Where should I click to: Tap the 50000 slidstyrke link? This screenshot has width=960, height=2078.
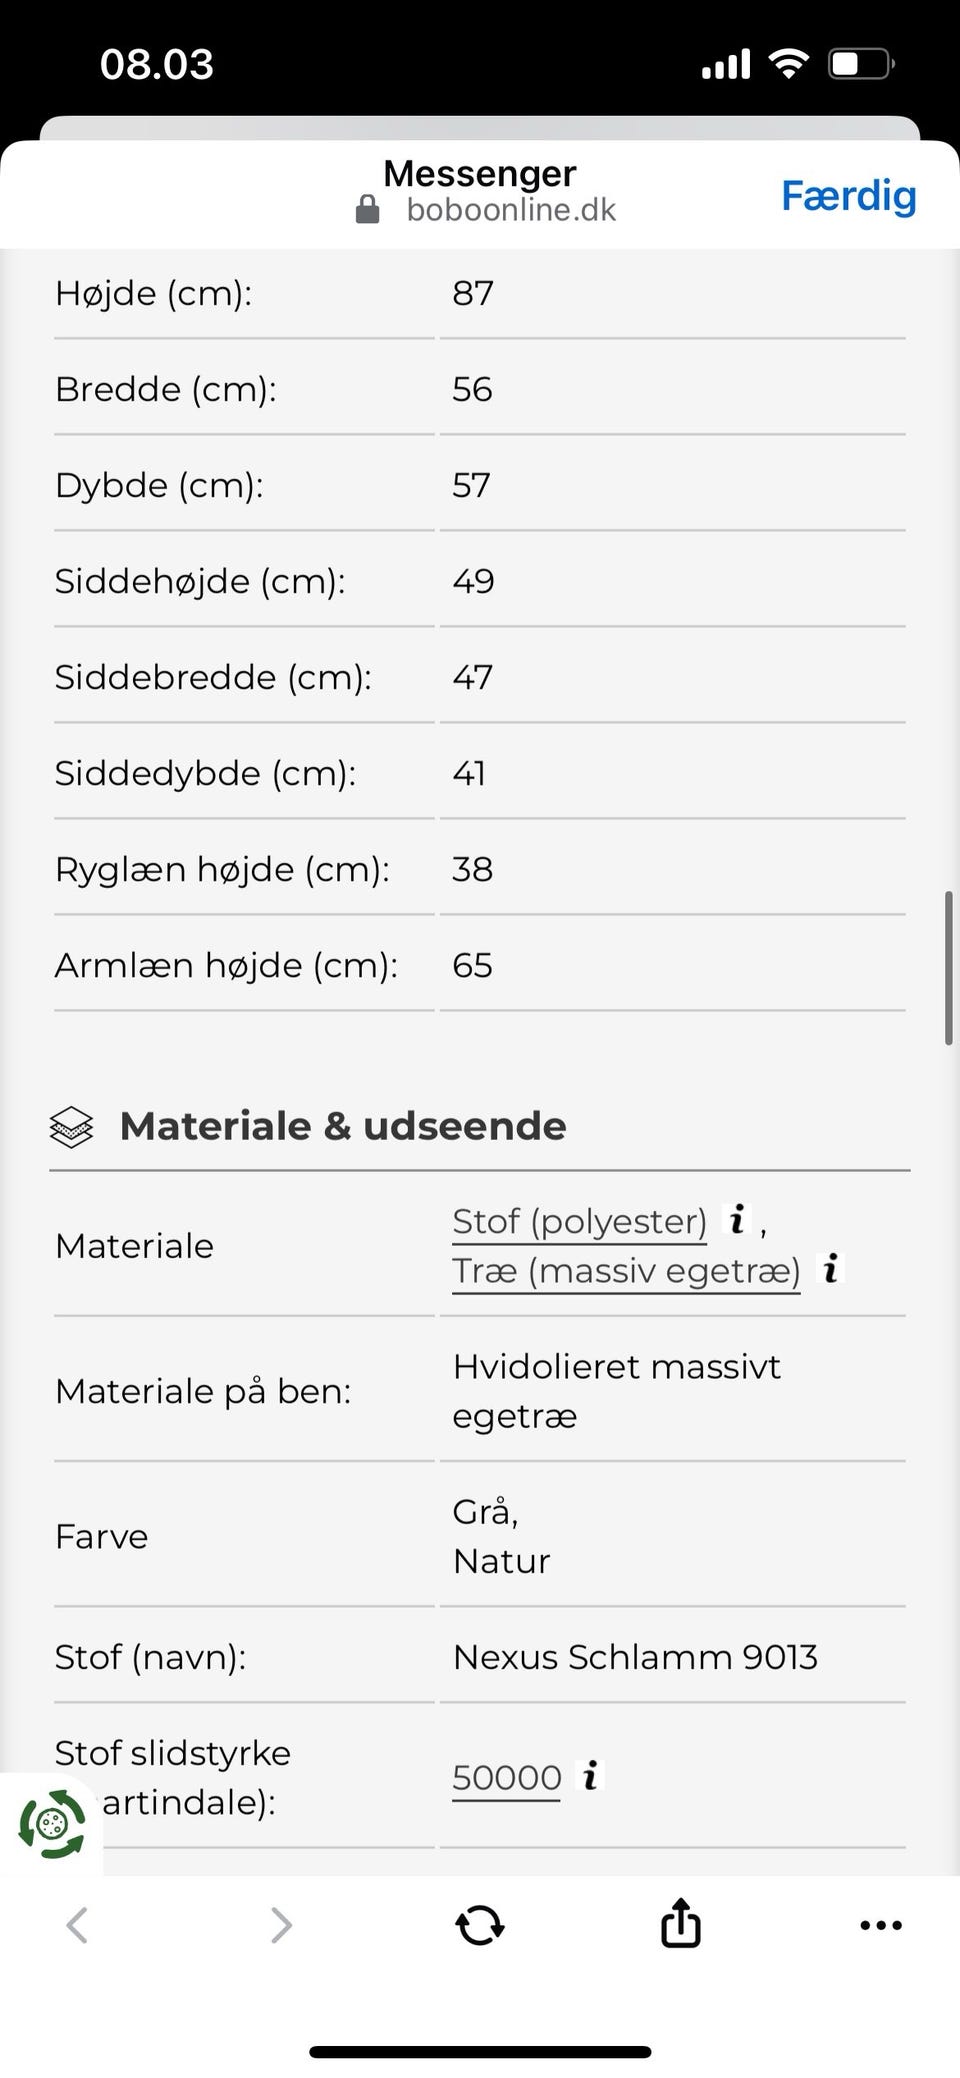[x=506, y=1778]
